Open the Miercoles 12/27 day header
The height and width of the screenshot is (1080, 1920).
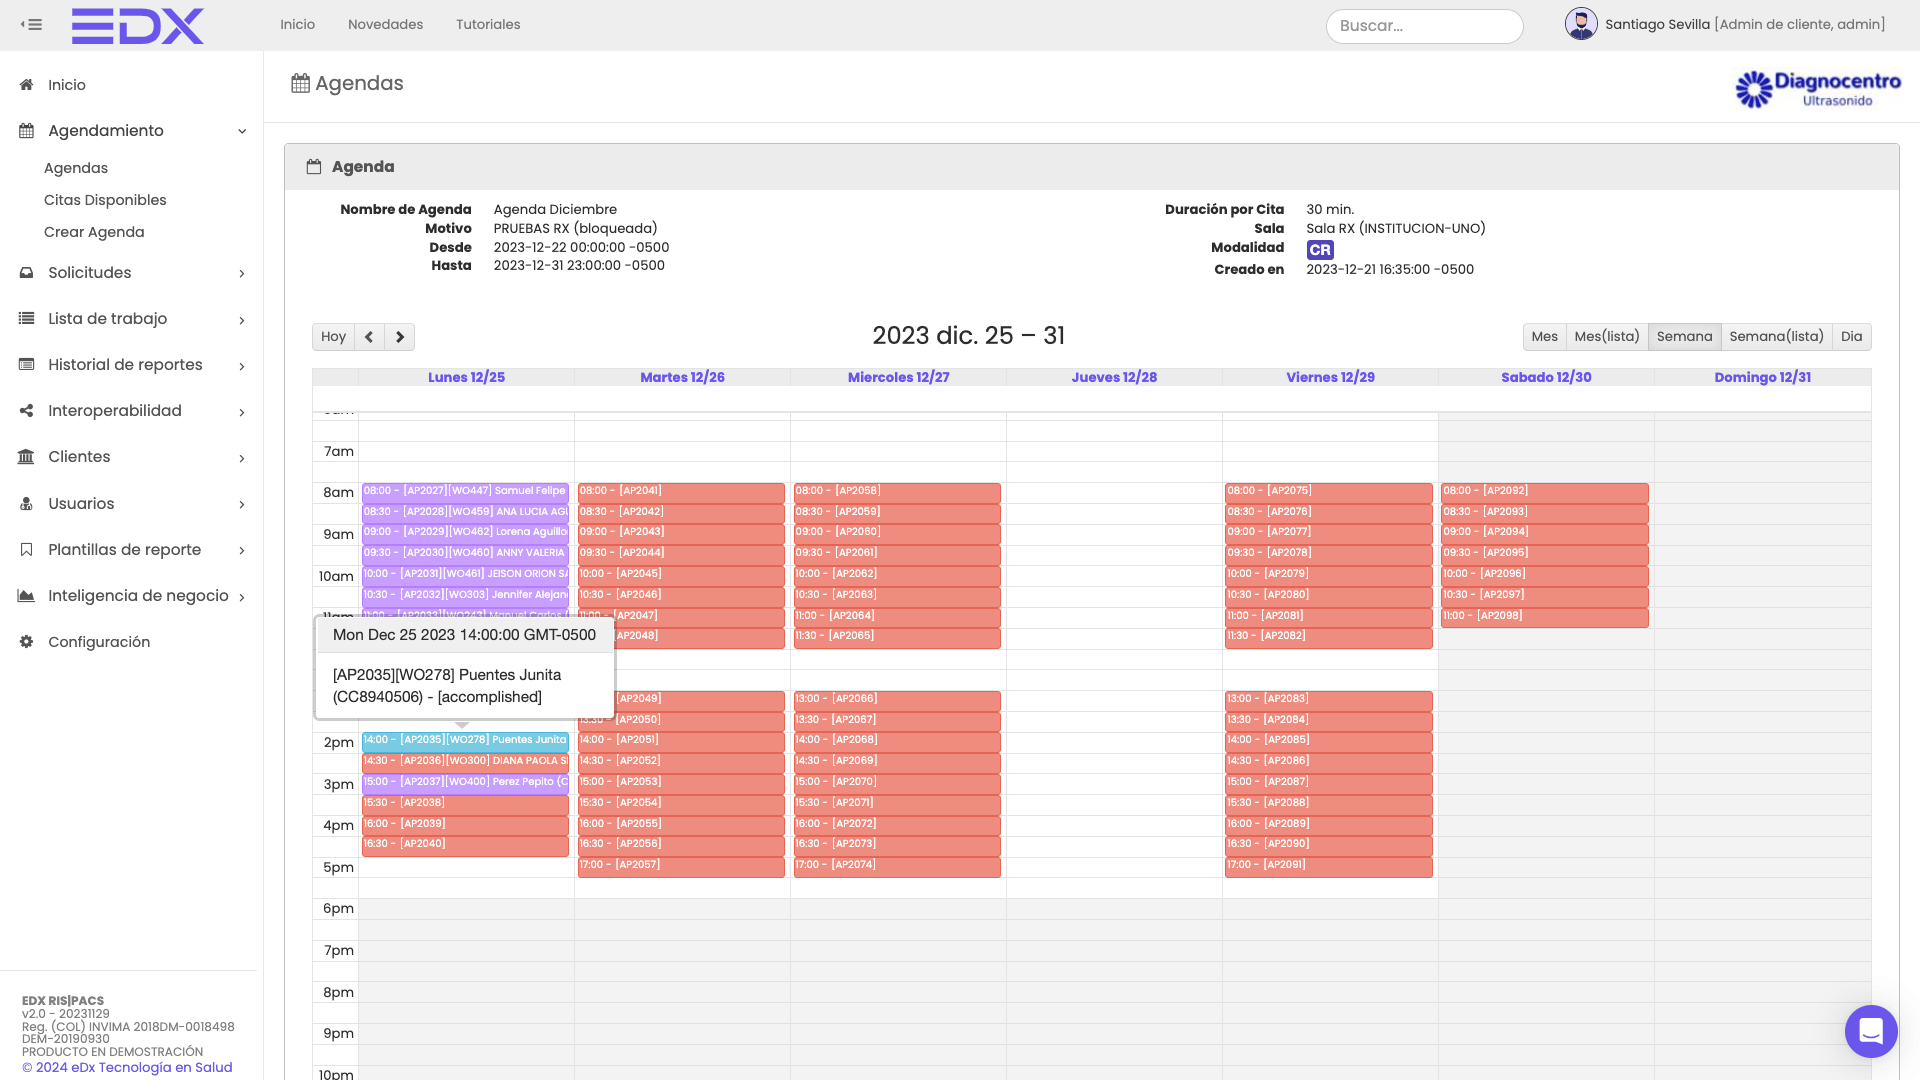pyautogui.click(x=898, y=377)
